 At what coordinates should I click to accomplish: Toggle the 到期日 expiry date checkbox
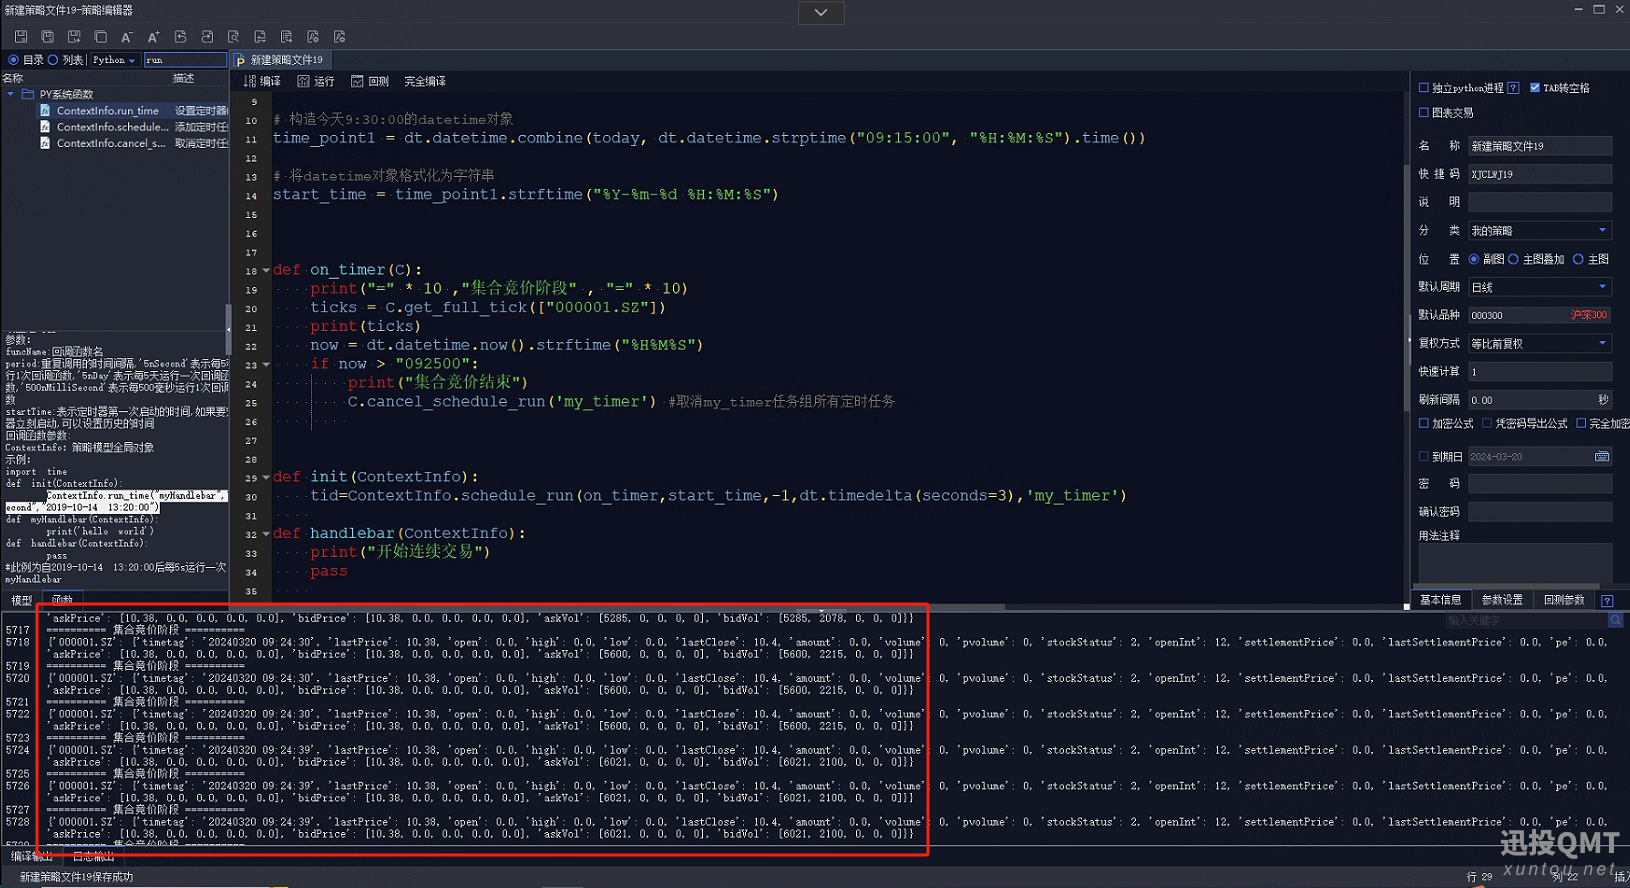click(x=1424, y=457)
